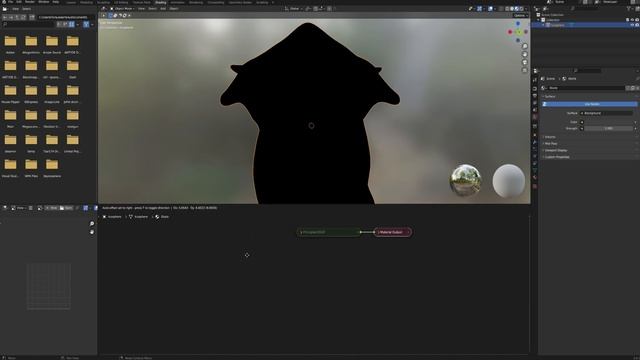Switch to the Modeling workspace tab

point(86,2)
